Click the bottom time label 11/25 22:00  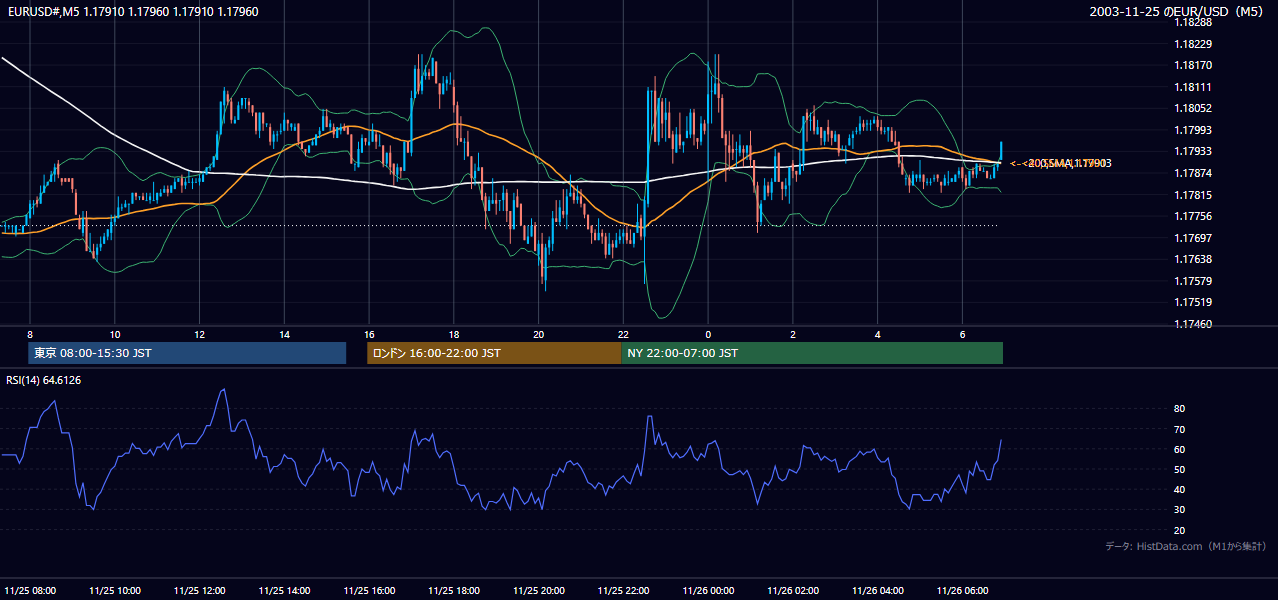tap(624, 590)
